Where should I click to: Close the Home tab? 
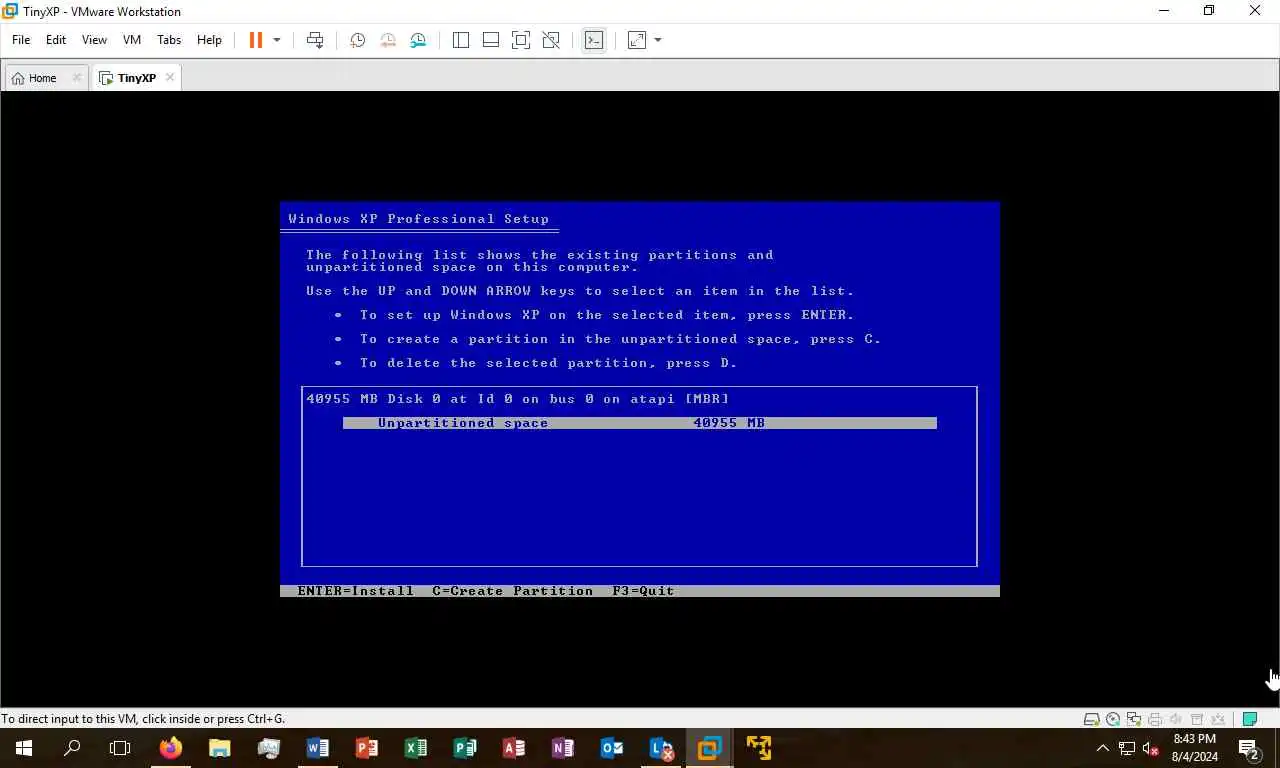click(77, 78)
